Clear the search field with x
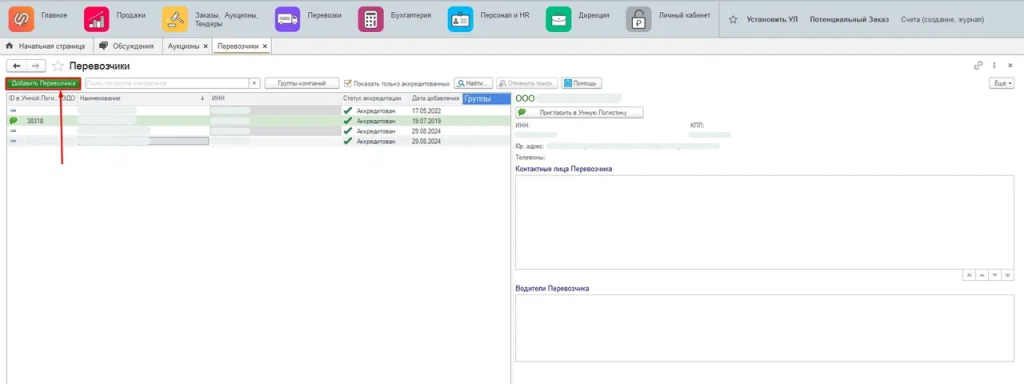1024x384 pixels. (x=255, y=84)
